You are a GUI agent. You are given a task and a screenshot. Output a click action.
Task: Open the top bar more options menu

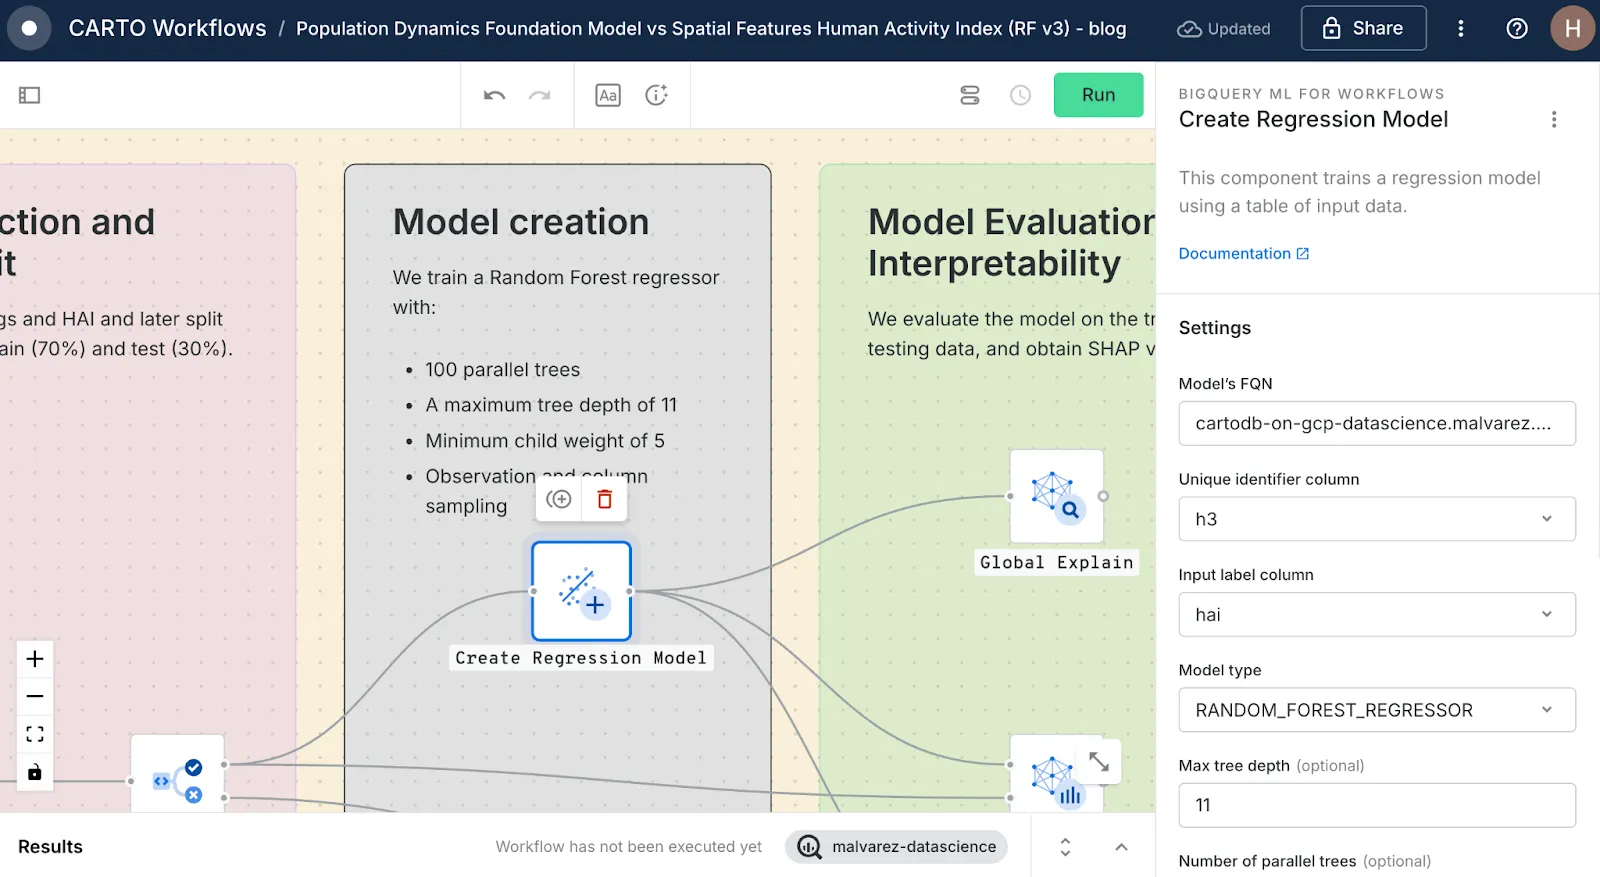coord(1460,29)
